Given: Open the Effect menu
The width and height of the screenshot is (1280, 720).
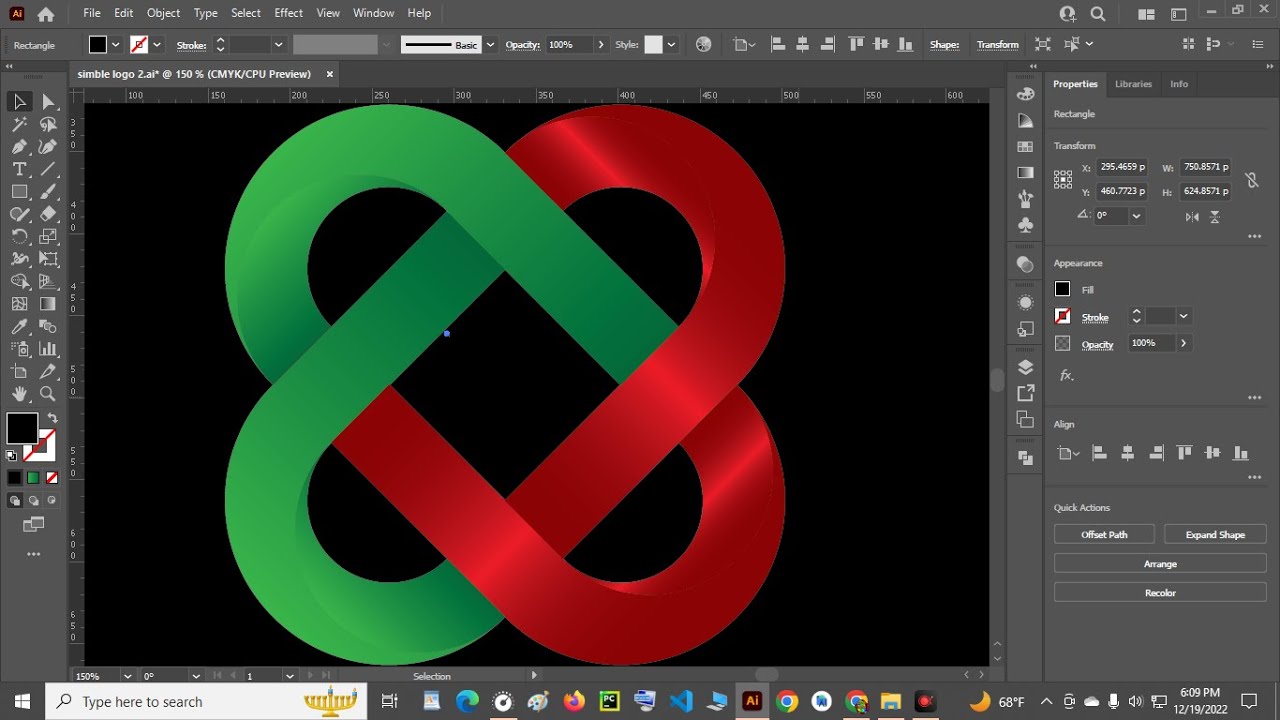Looking at the screenshot, I should [x=288, y=13].
